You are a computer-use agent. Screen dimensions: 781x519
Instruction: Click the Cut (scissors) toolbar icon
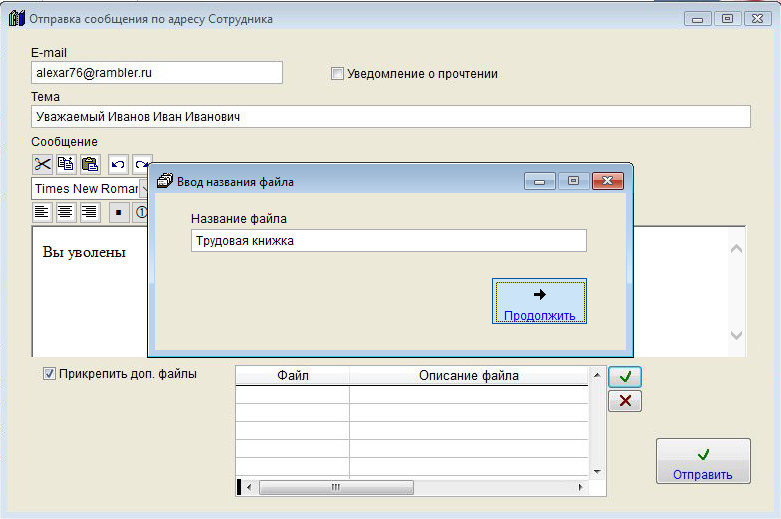tap(42, 164)
